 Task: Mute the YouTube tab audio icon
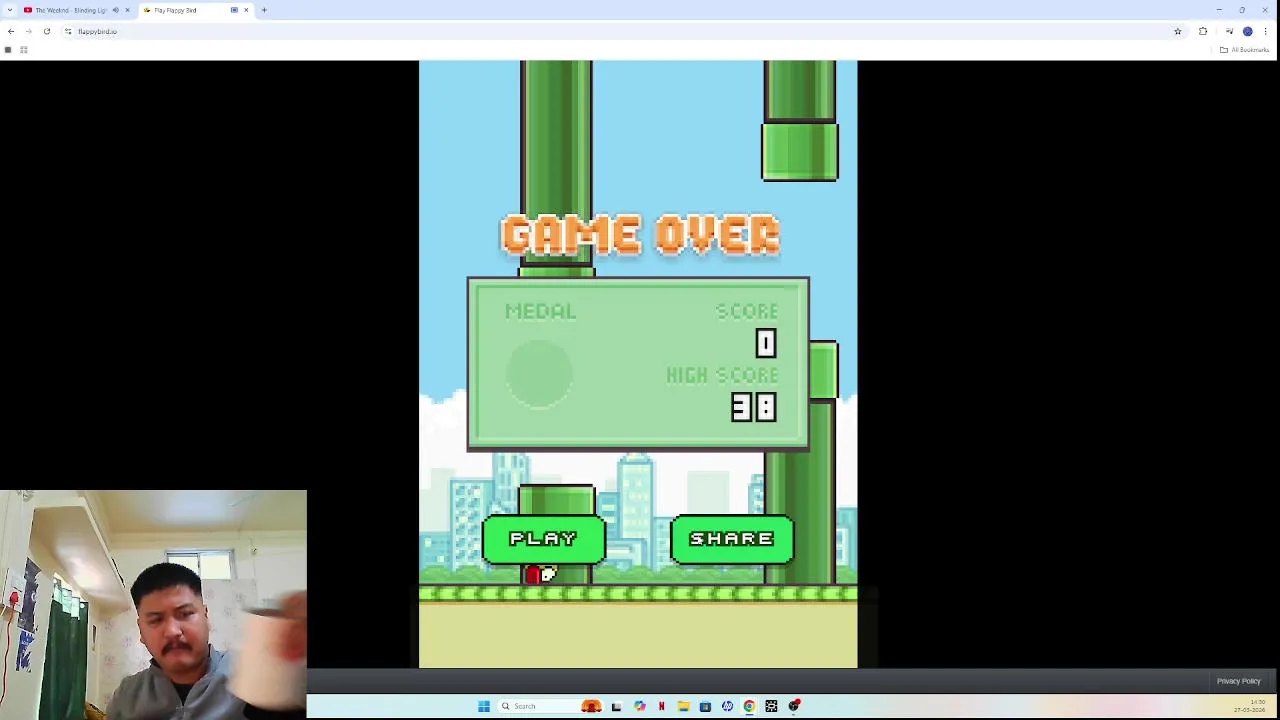(x=115, y=10)
